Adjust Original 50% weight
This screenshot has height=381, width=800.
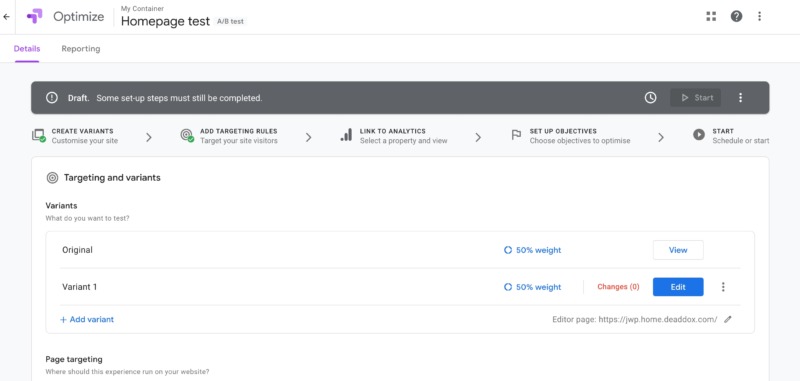(532, 250)
